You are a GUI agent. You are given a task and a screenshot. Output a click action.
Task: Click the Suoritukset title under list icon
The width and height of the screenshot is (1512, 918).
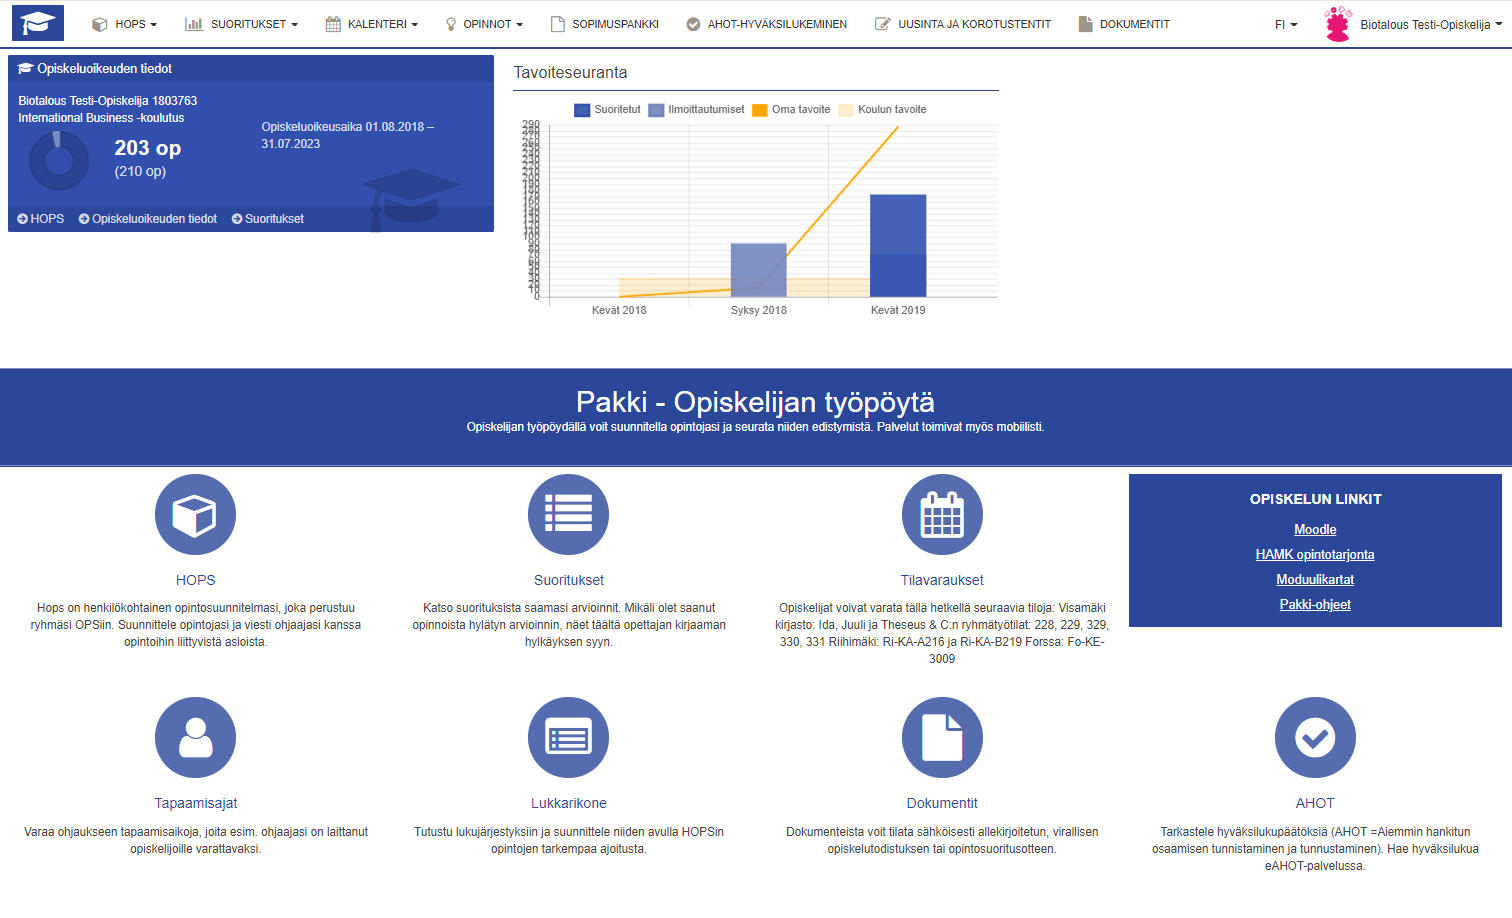[568, 580]
